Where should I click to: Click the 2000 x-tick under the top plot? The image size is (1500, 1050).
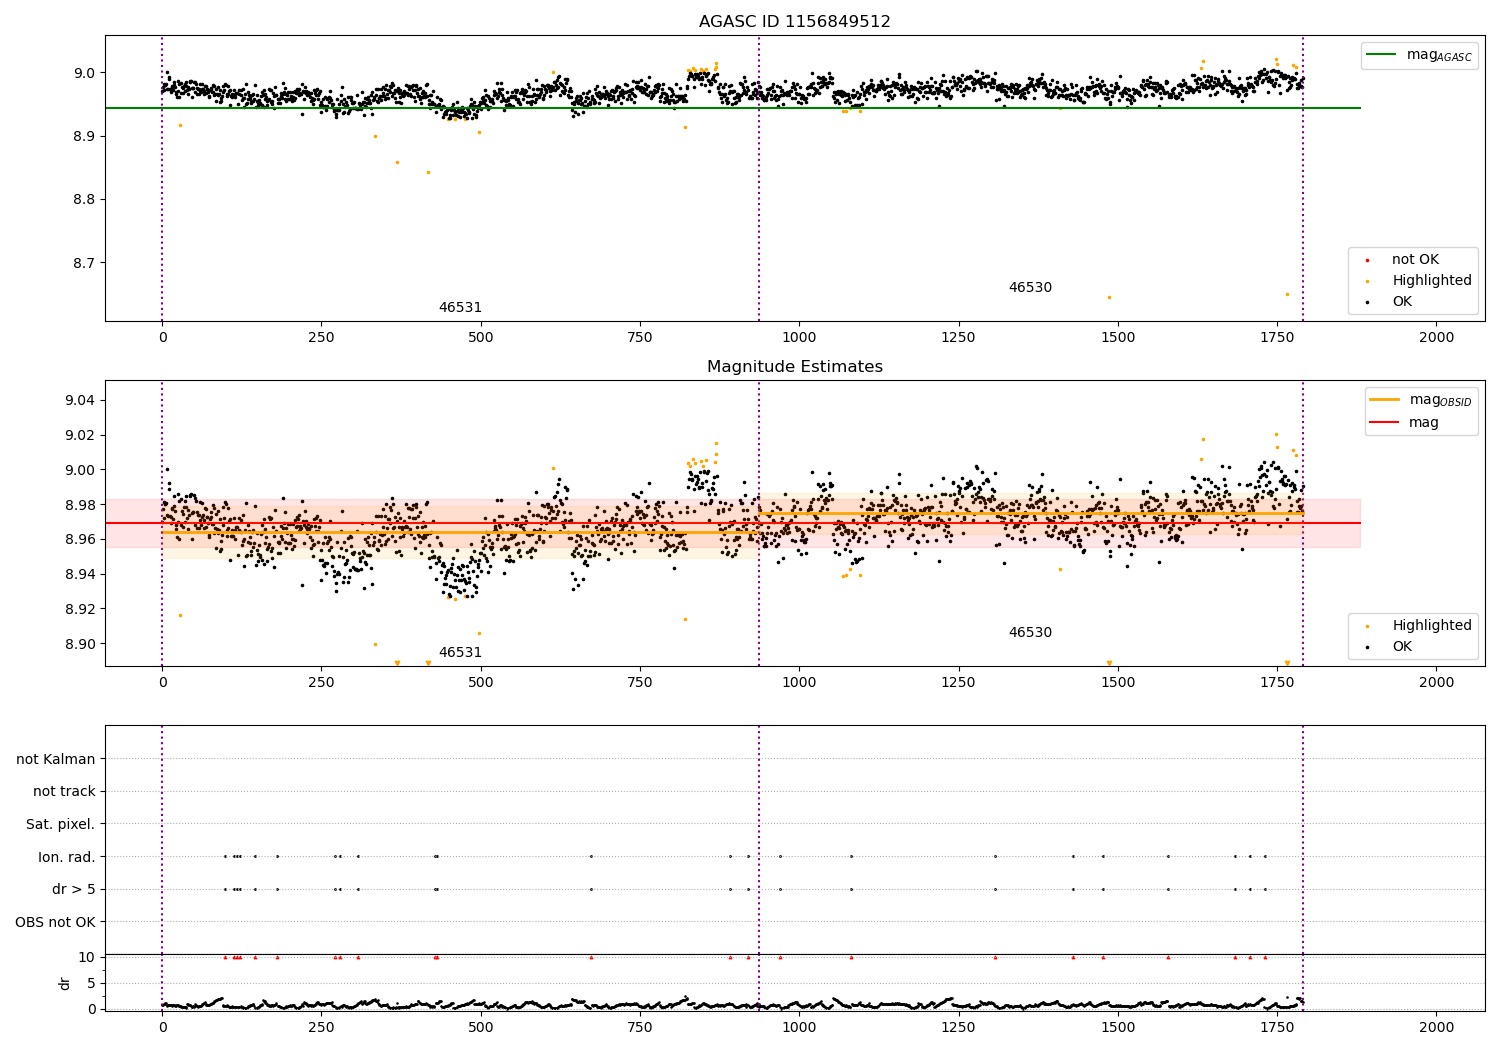pos(1437,338)
